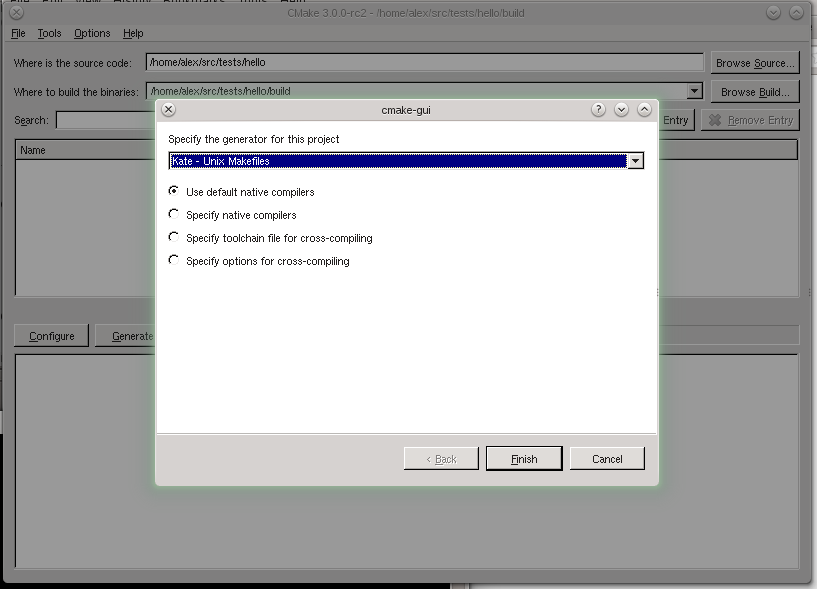Click the dialog's down-arrow minimize icon
This screenshot has width=817, height=589.
[x=622, y=110]
